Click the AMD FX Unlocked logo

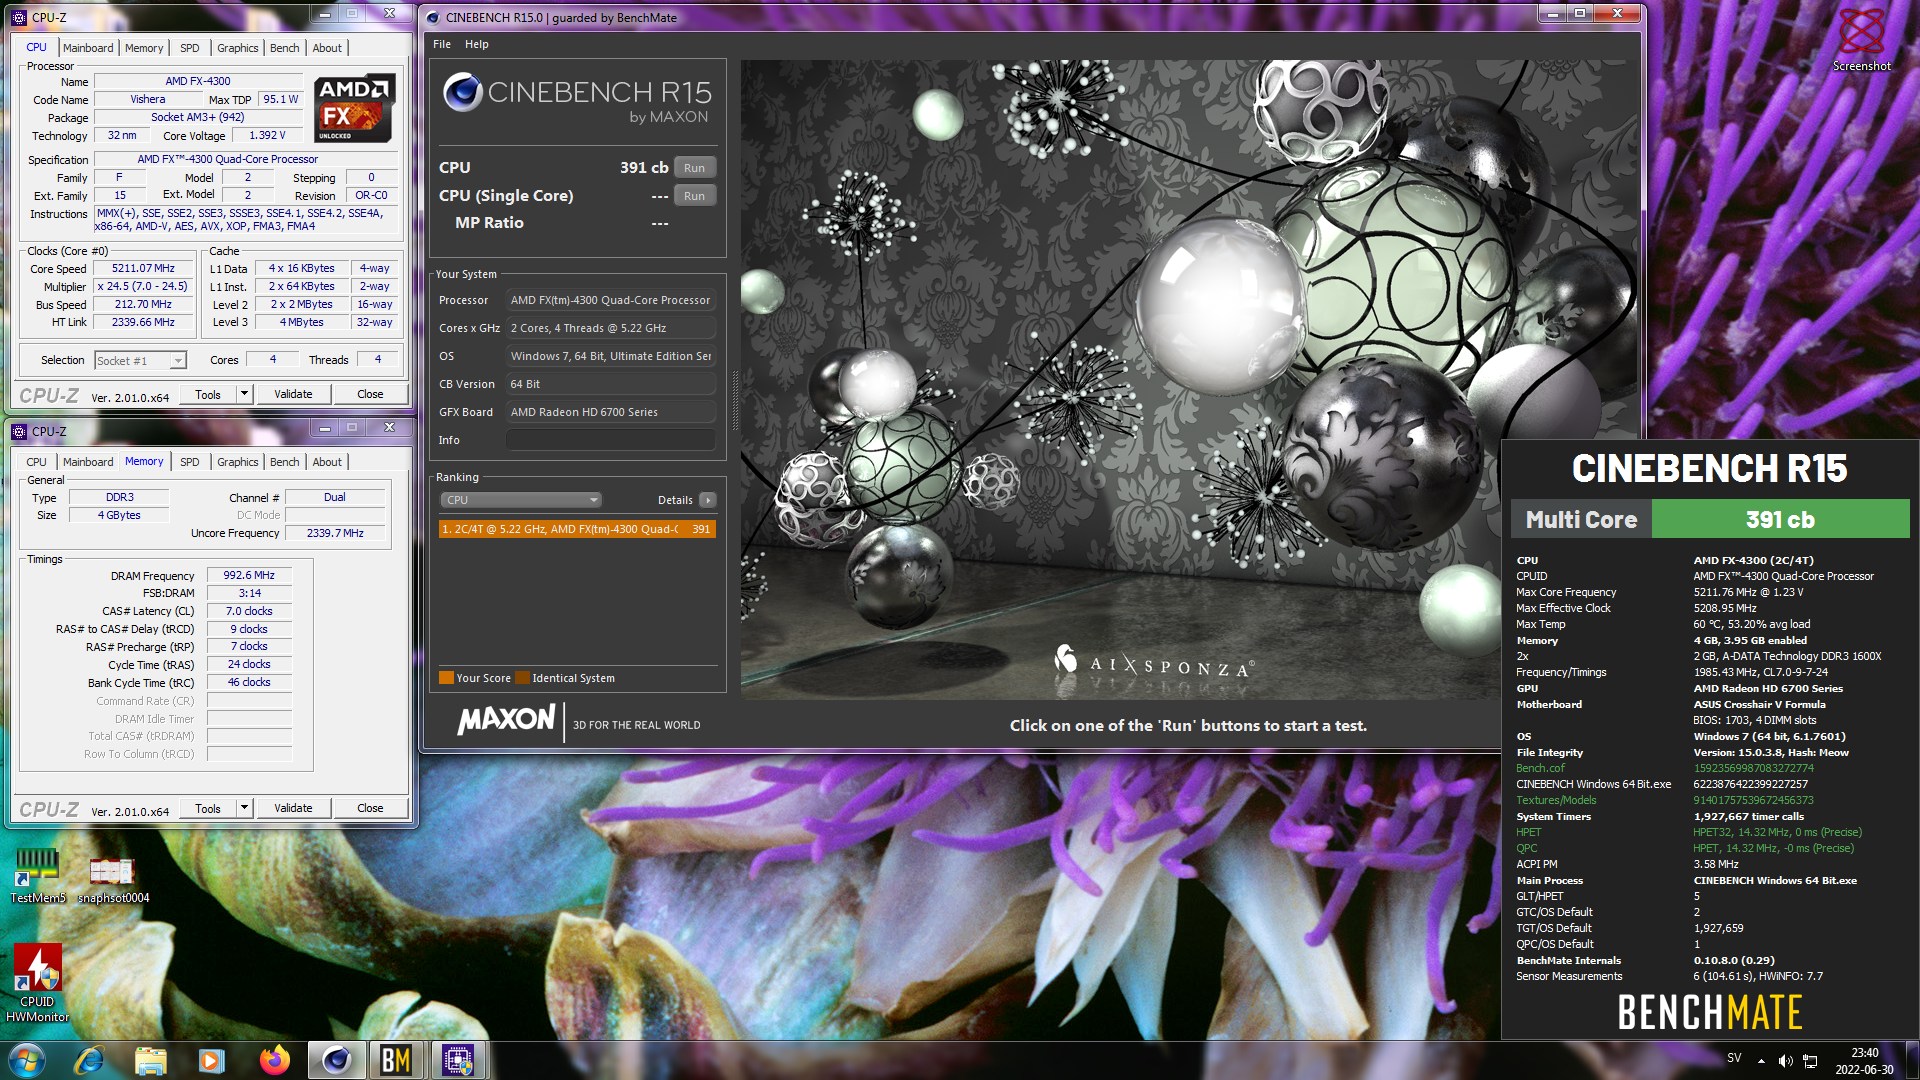tap(354, 108)
